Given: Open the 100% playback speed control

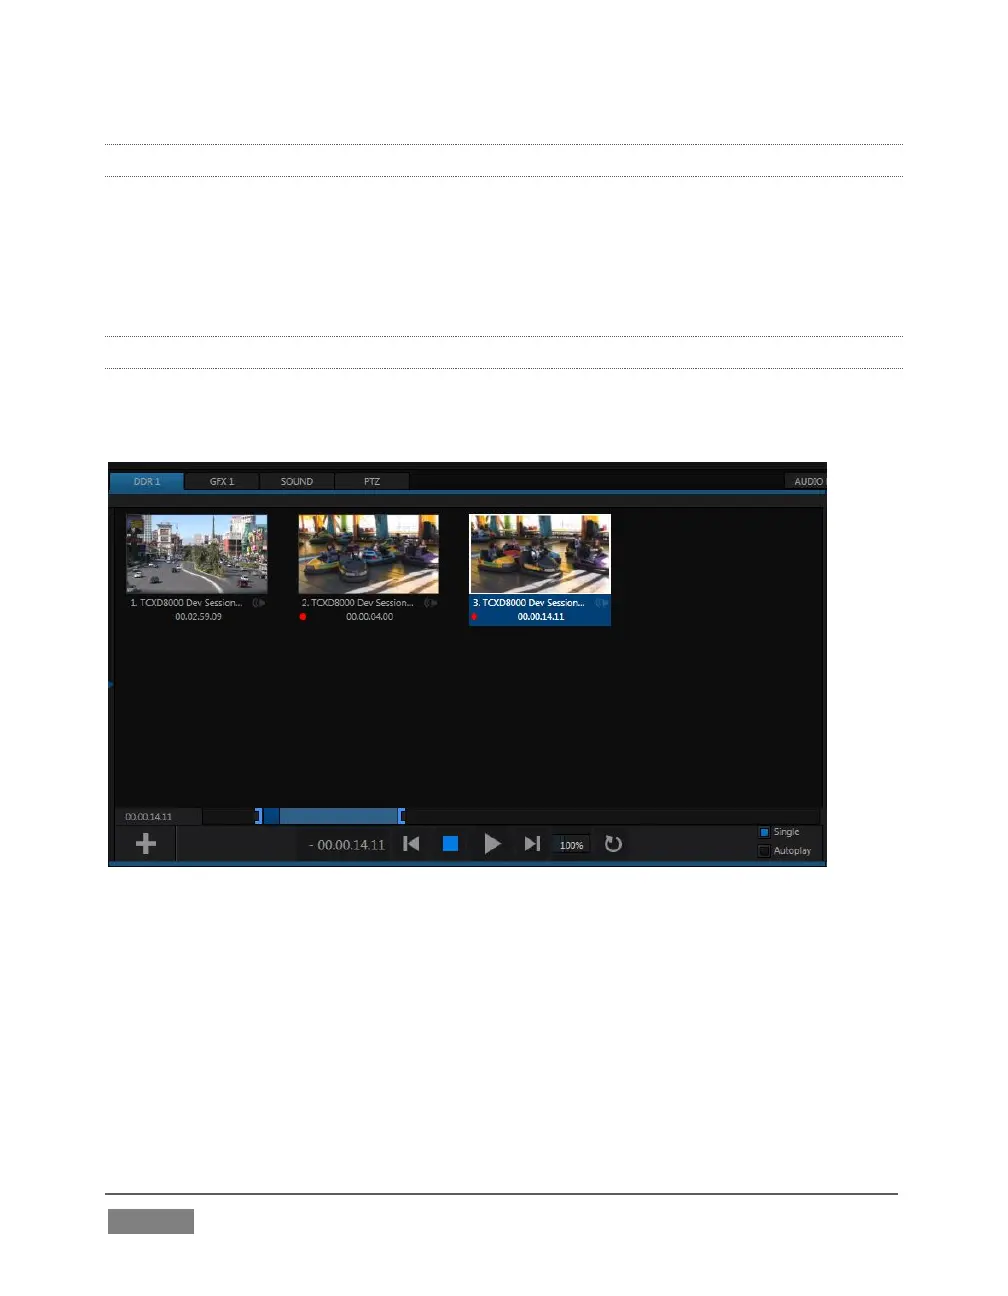Looking at the screenshot, I should 571,845.
